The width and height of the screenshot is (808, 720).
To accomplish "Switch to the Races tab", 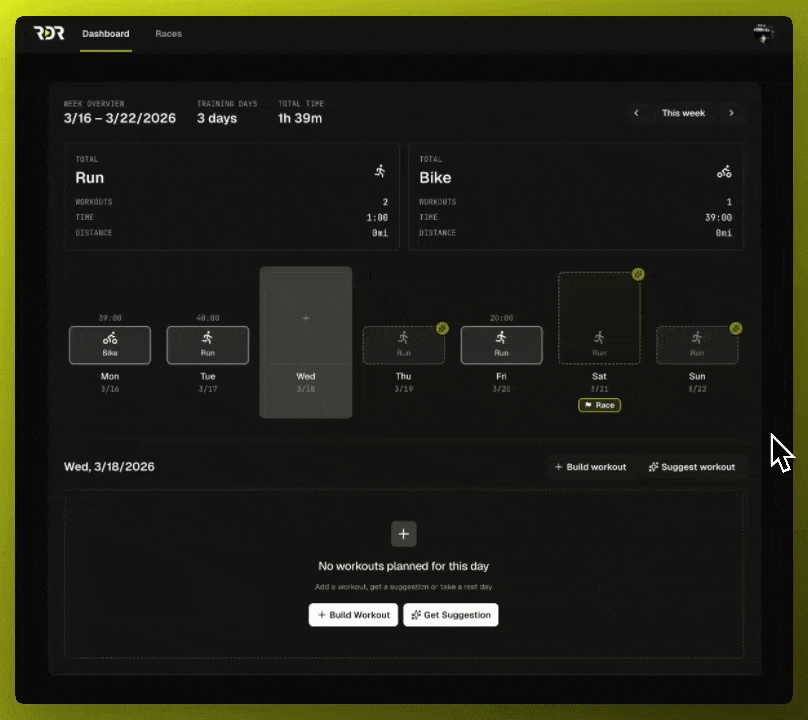I will pyautogui.click(x=168, y=33).
